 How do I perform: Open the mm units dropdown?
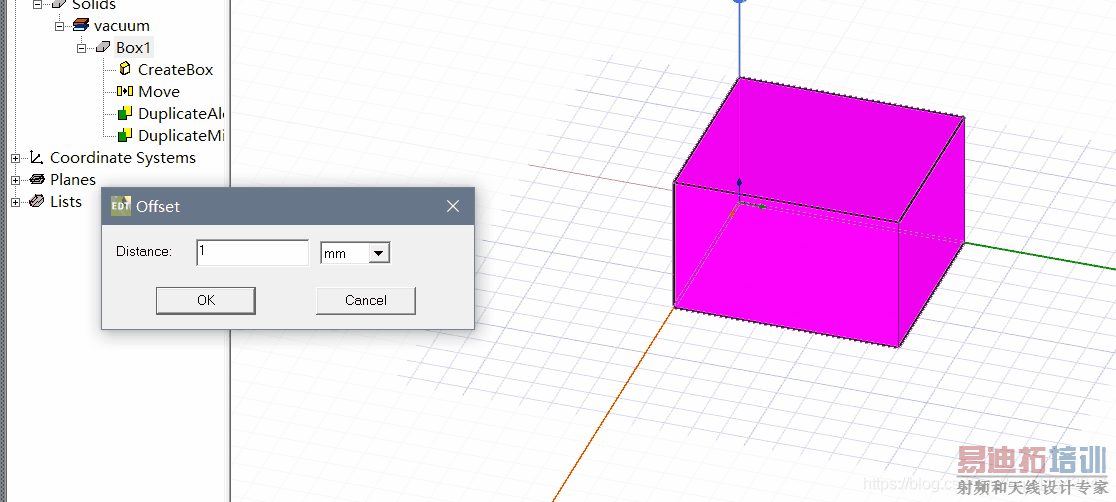379,253
